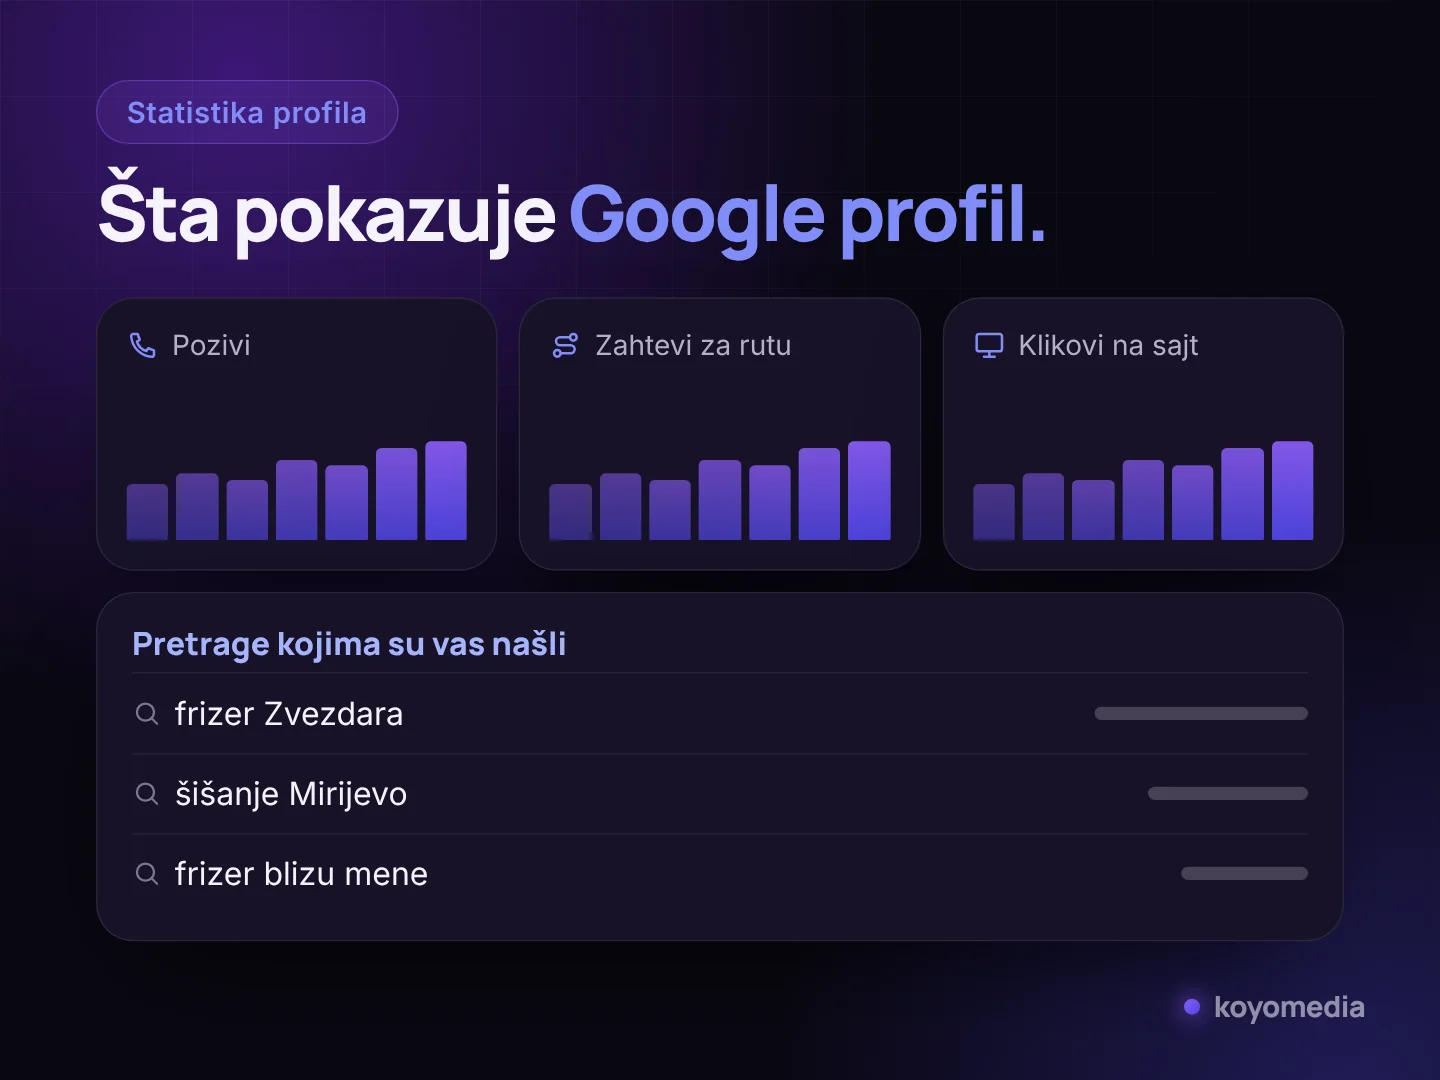
Task: Select the Zahtevi za rutu card title
Action: (693, 345)
